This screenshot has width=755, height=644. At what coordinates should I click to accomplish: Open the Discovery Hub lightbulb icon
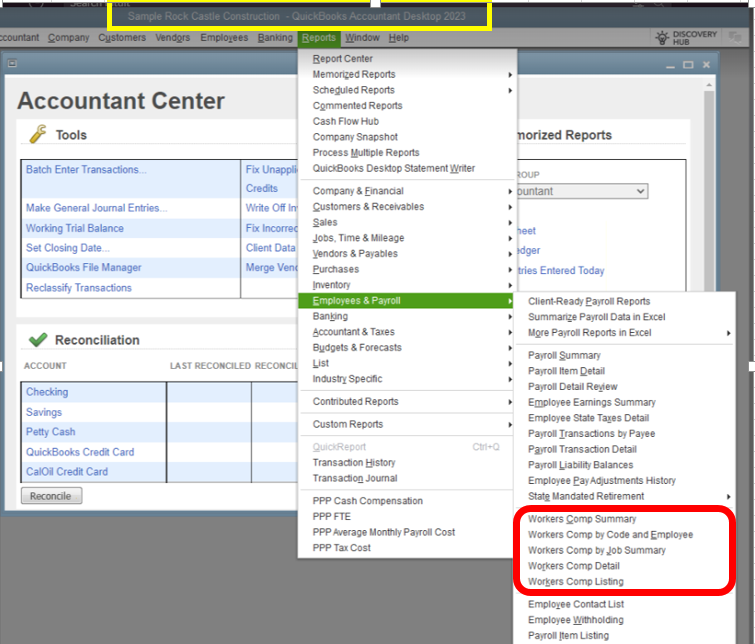(x=662, y=38)
